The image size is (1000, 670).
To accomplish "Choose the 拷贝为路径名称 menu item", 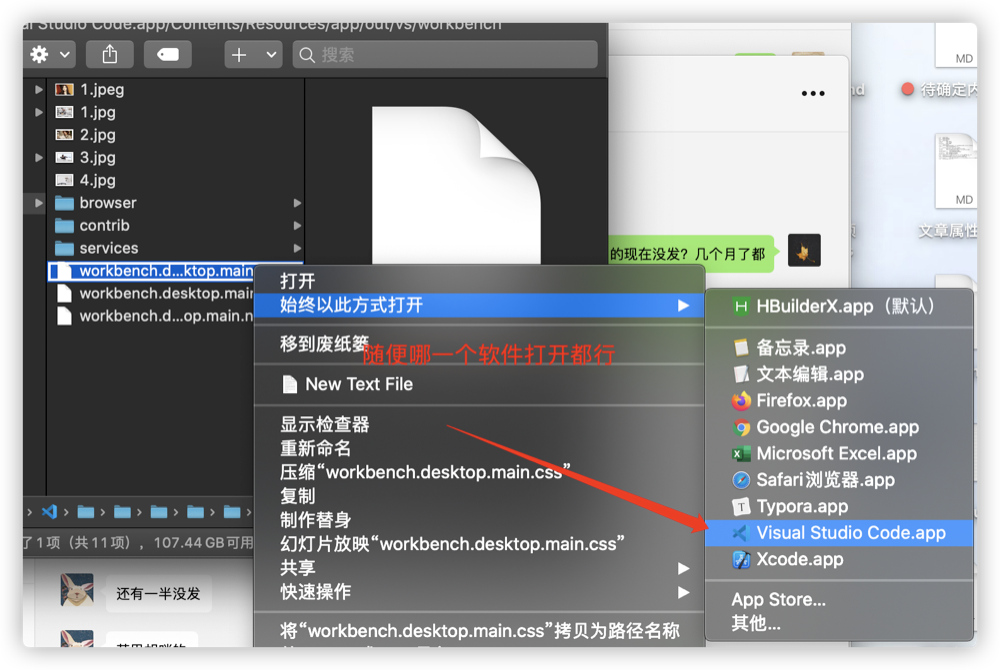I will pyautogui.click(x=478, y=631).
